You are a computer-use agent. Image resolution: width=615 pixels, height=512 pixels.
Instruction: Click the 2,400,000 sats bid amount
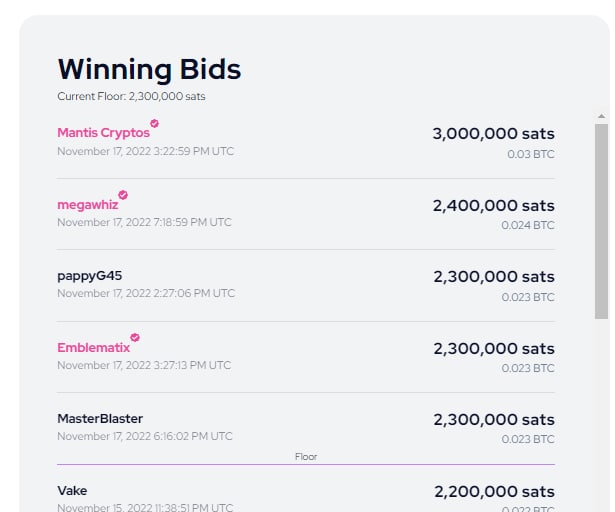[x=493, y=206]
